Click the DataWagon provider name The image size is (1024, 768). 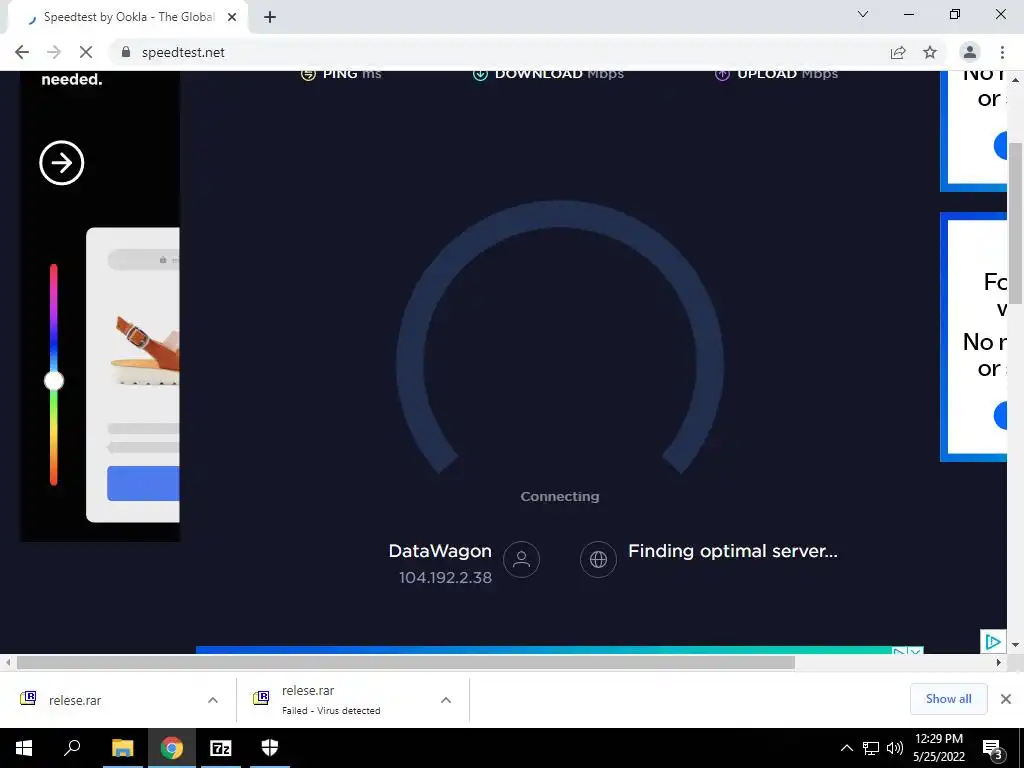[440, 551]
